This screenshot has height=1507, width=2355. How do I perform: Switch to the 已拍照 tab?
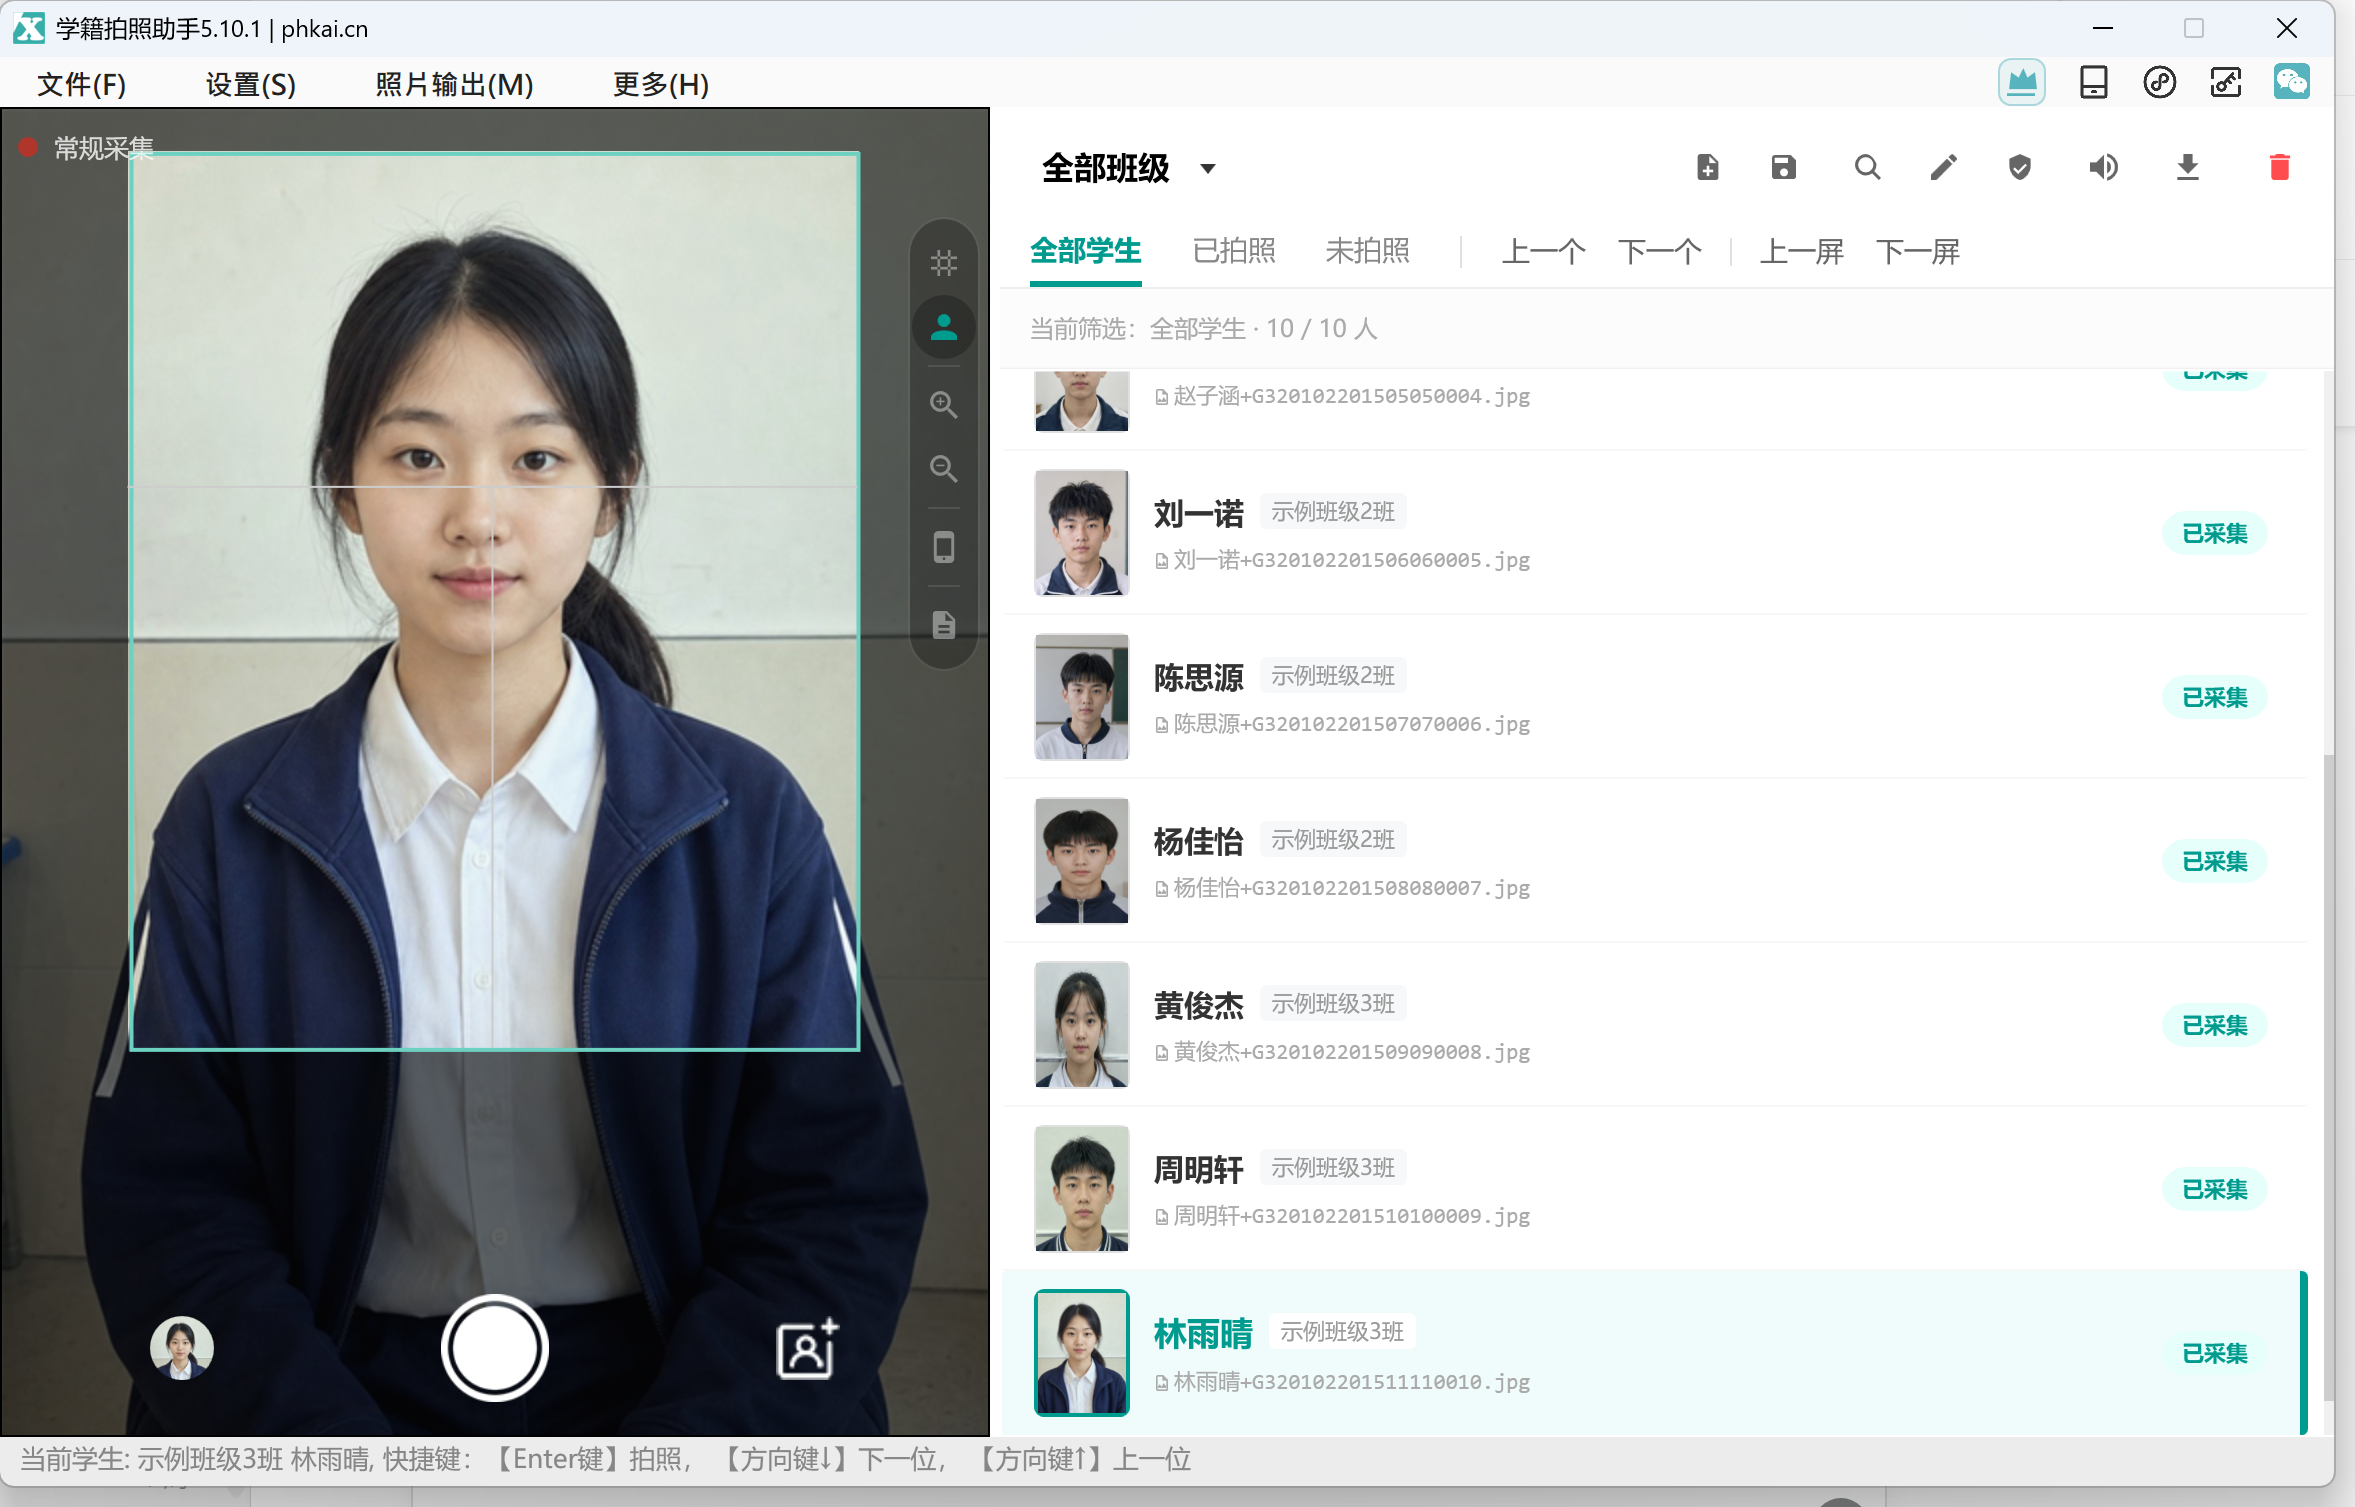(x=1234, y=250)
